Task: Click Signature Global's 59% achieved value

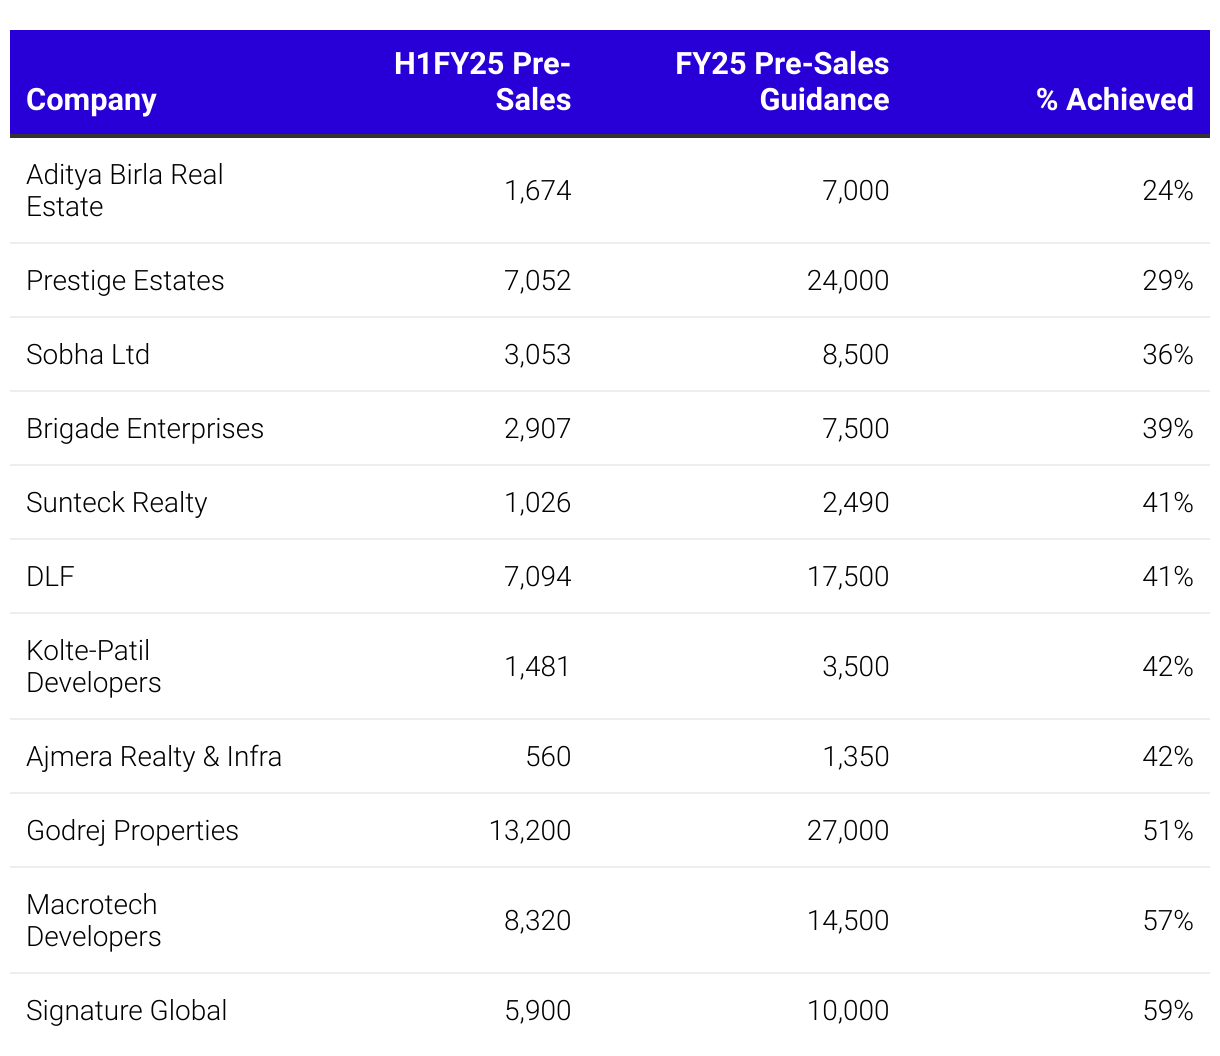Action: click(1168, 1011)
